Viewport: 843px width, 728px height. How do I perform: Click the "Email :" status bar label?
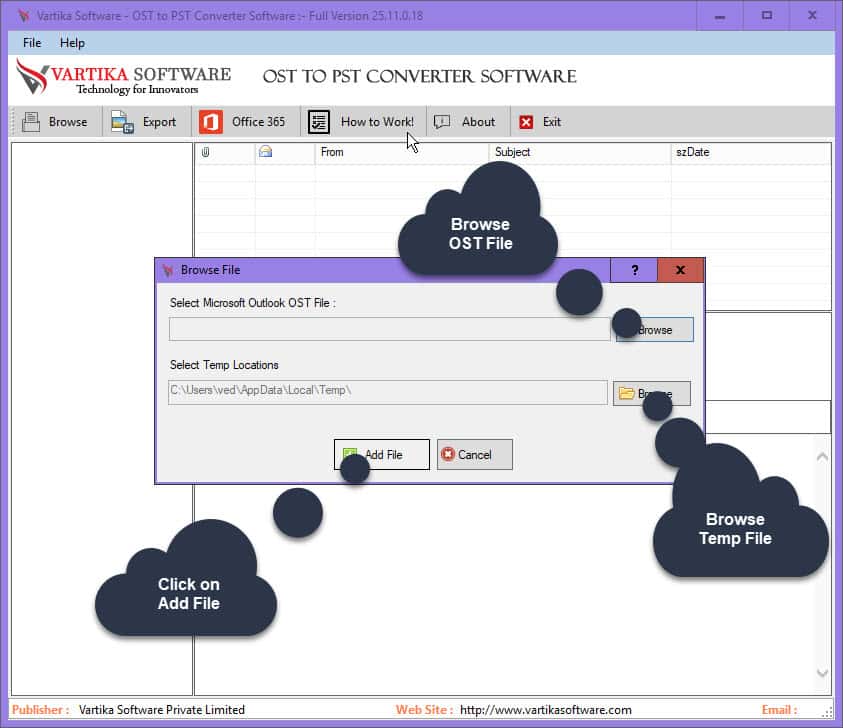pos(780,710)
